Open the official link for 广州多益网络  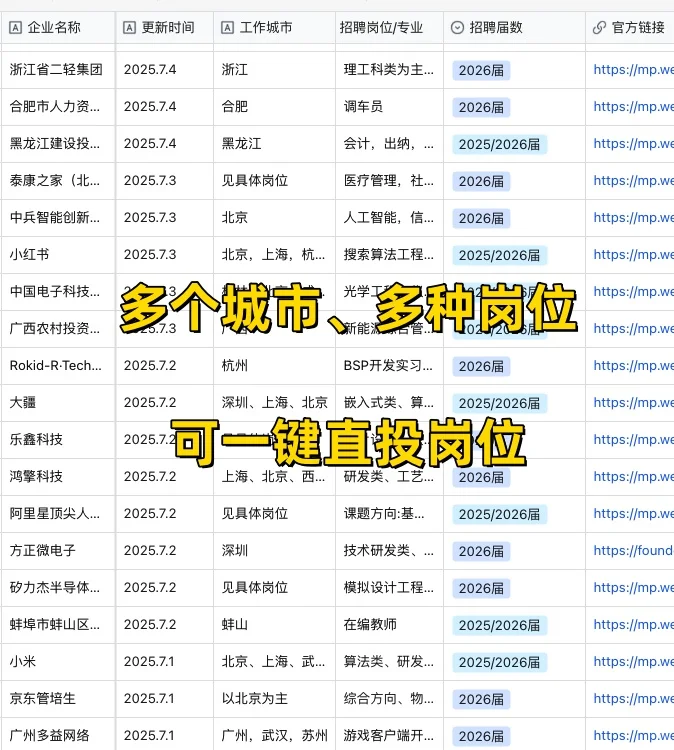tap(633, 735)
